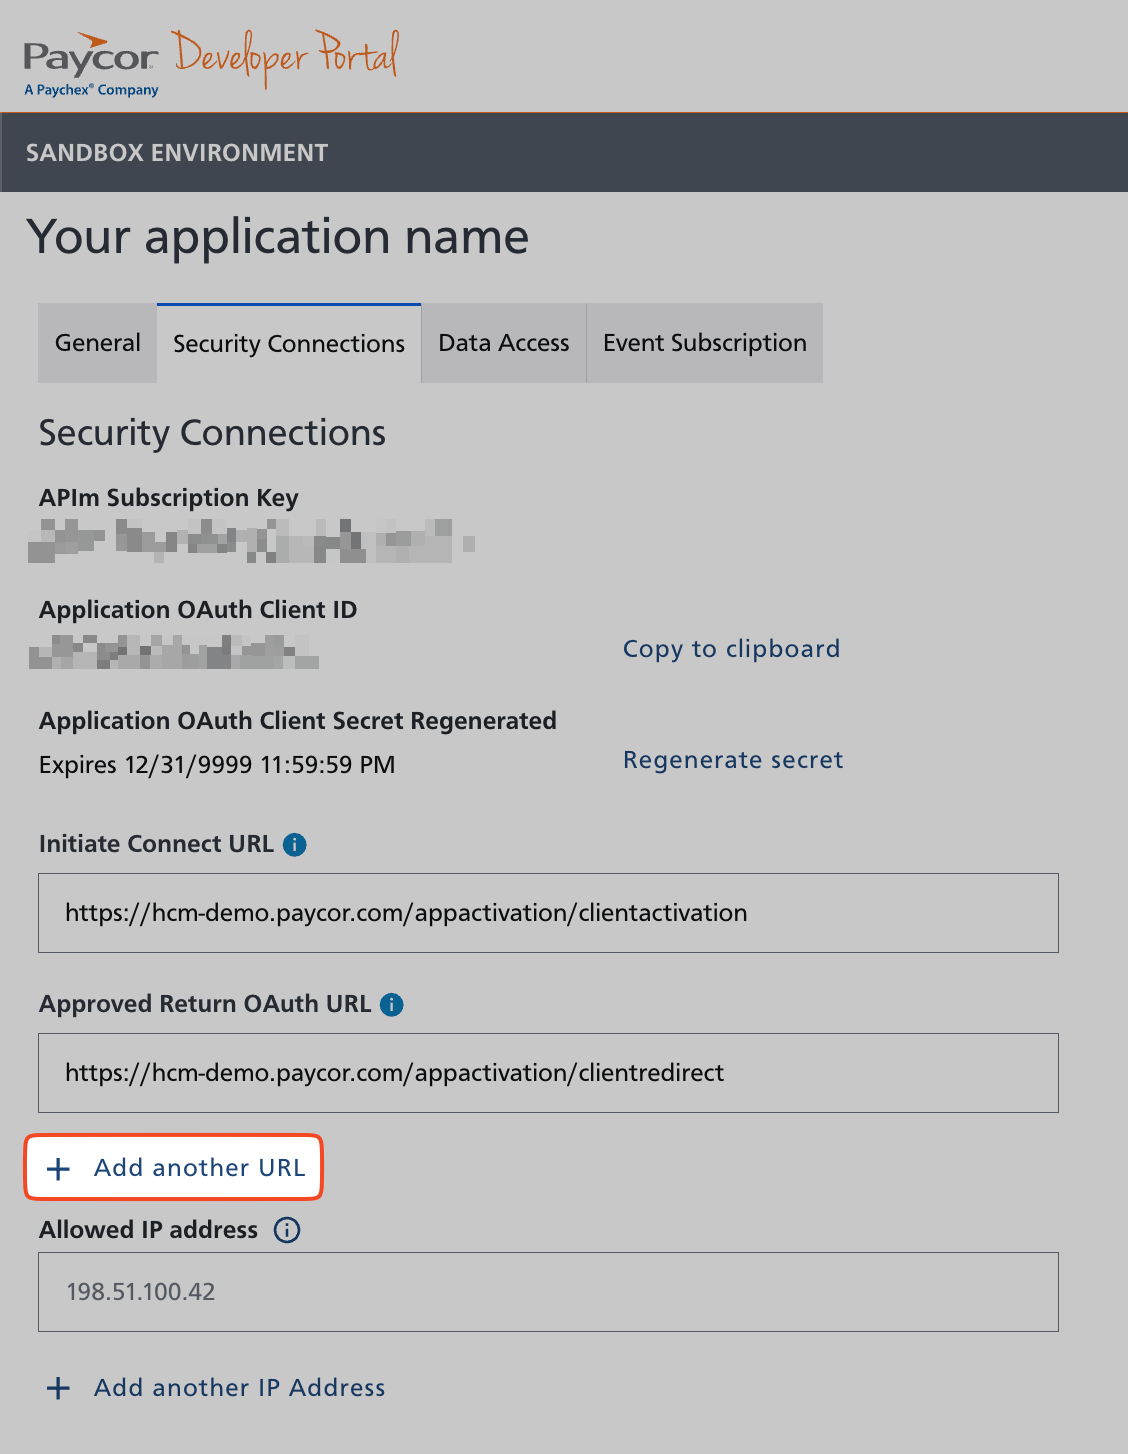Image resolution: width=1128 pixels, height=1454 pixels.
Task: Go to the Event Subscription tab
Action: [704, 343]
